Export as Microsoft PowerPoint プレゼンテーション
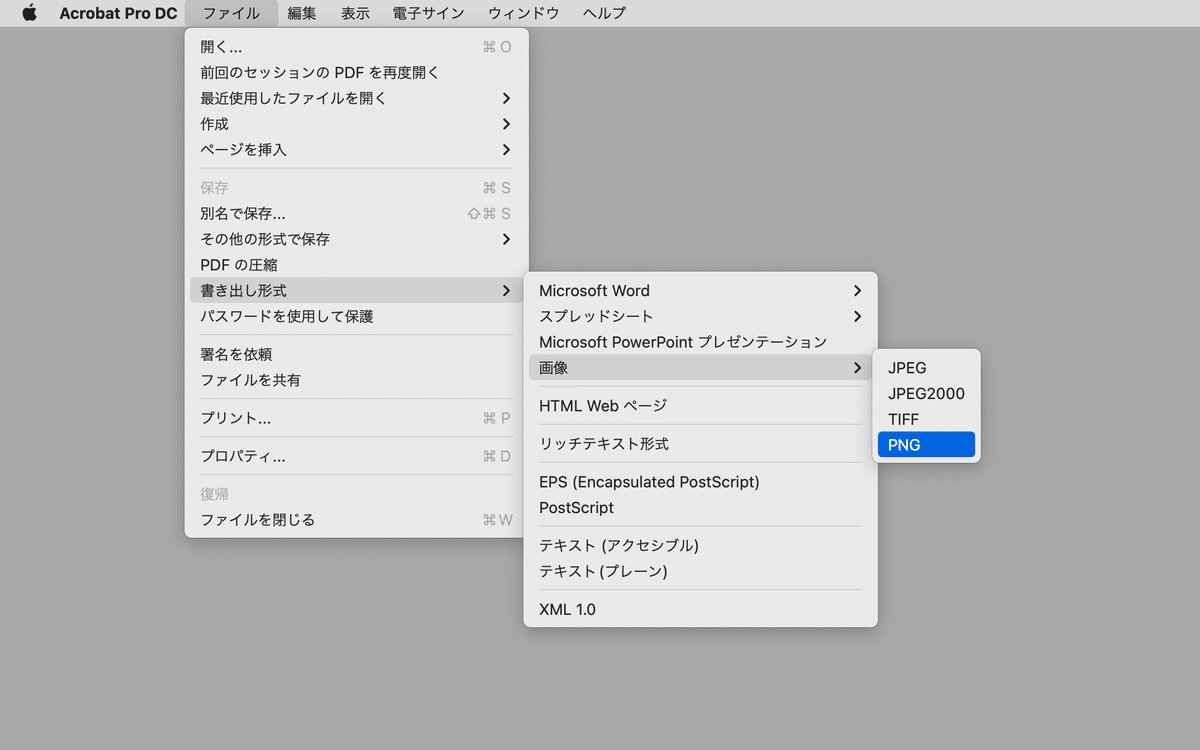Screen dimensions: 1200x750 click(x=700, y=342)
